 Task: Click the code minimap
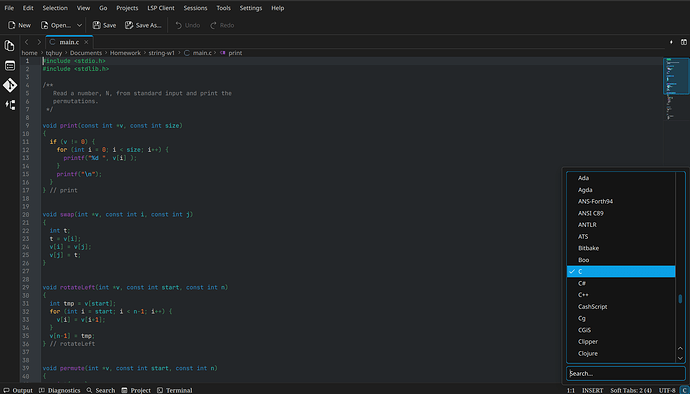pyautogui.click(x=676, y=88)
